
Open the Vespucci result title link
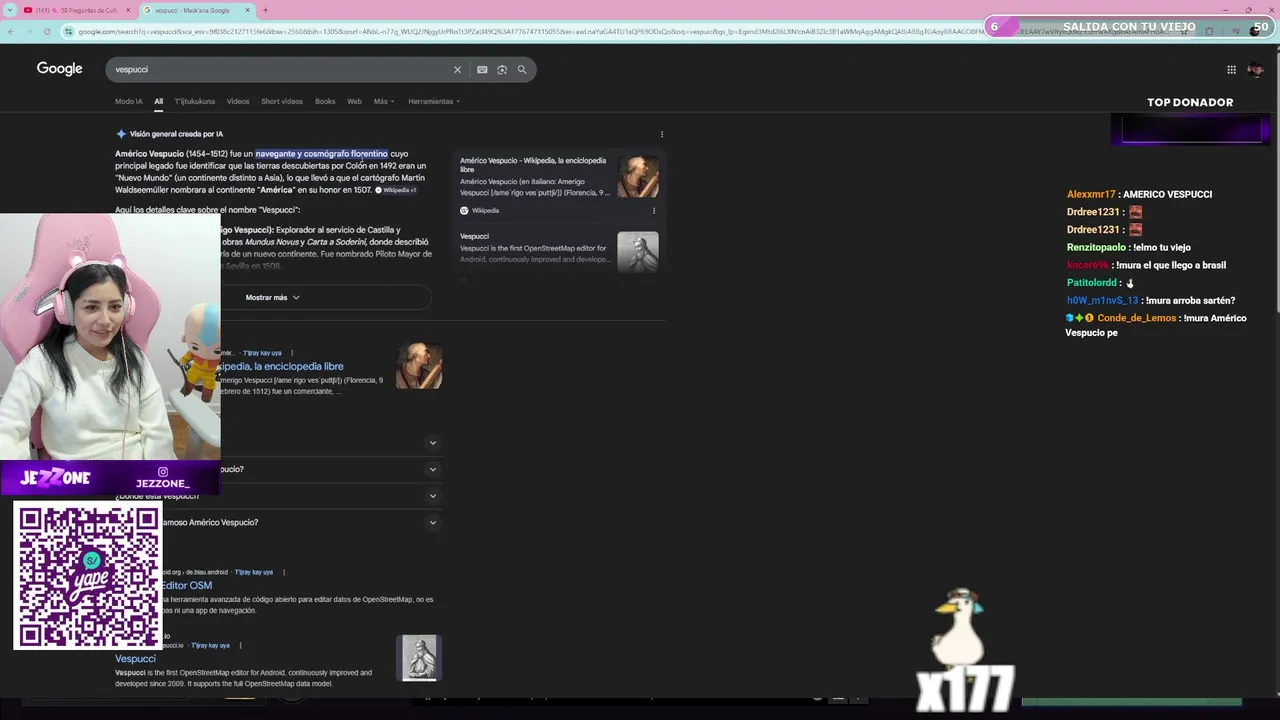click(135, 659)
